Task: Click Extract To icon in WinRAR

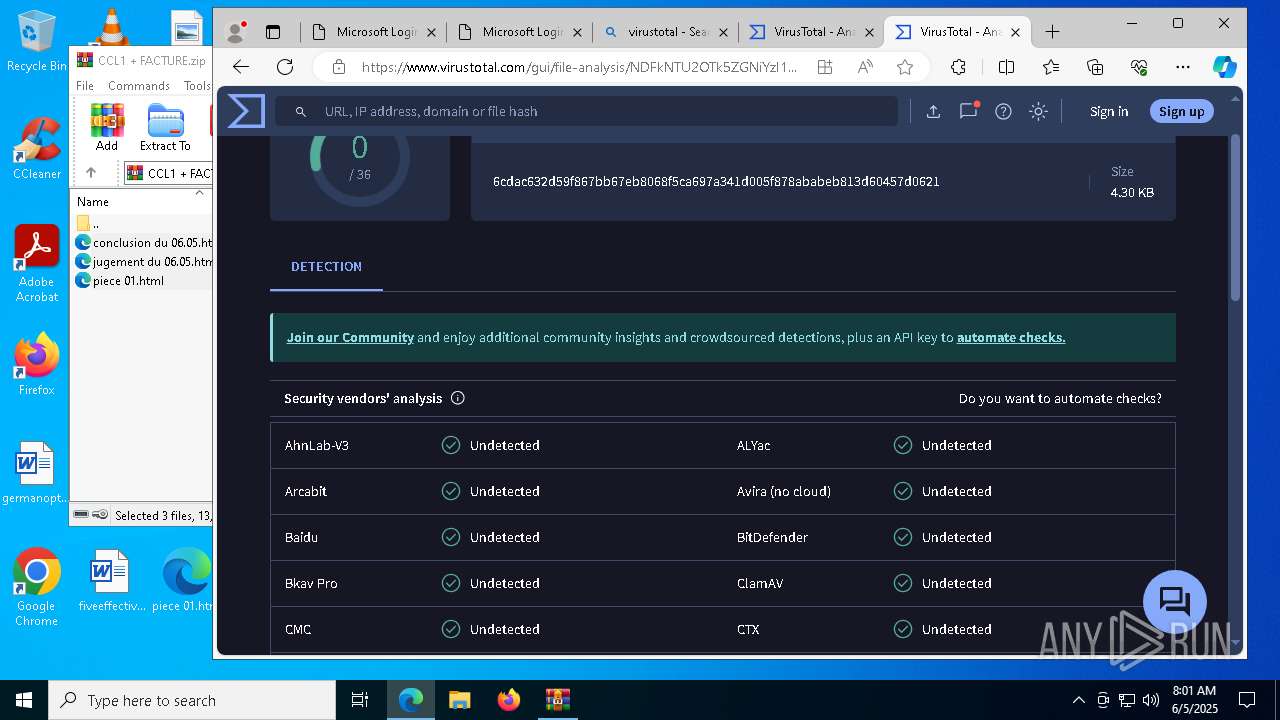Action: (x=165, y=127)
